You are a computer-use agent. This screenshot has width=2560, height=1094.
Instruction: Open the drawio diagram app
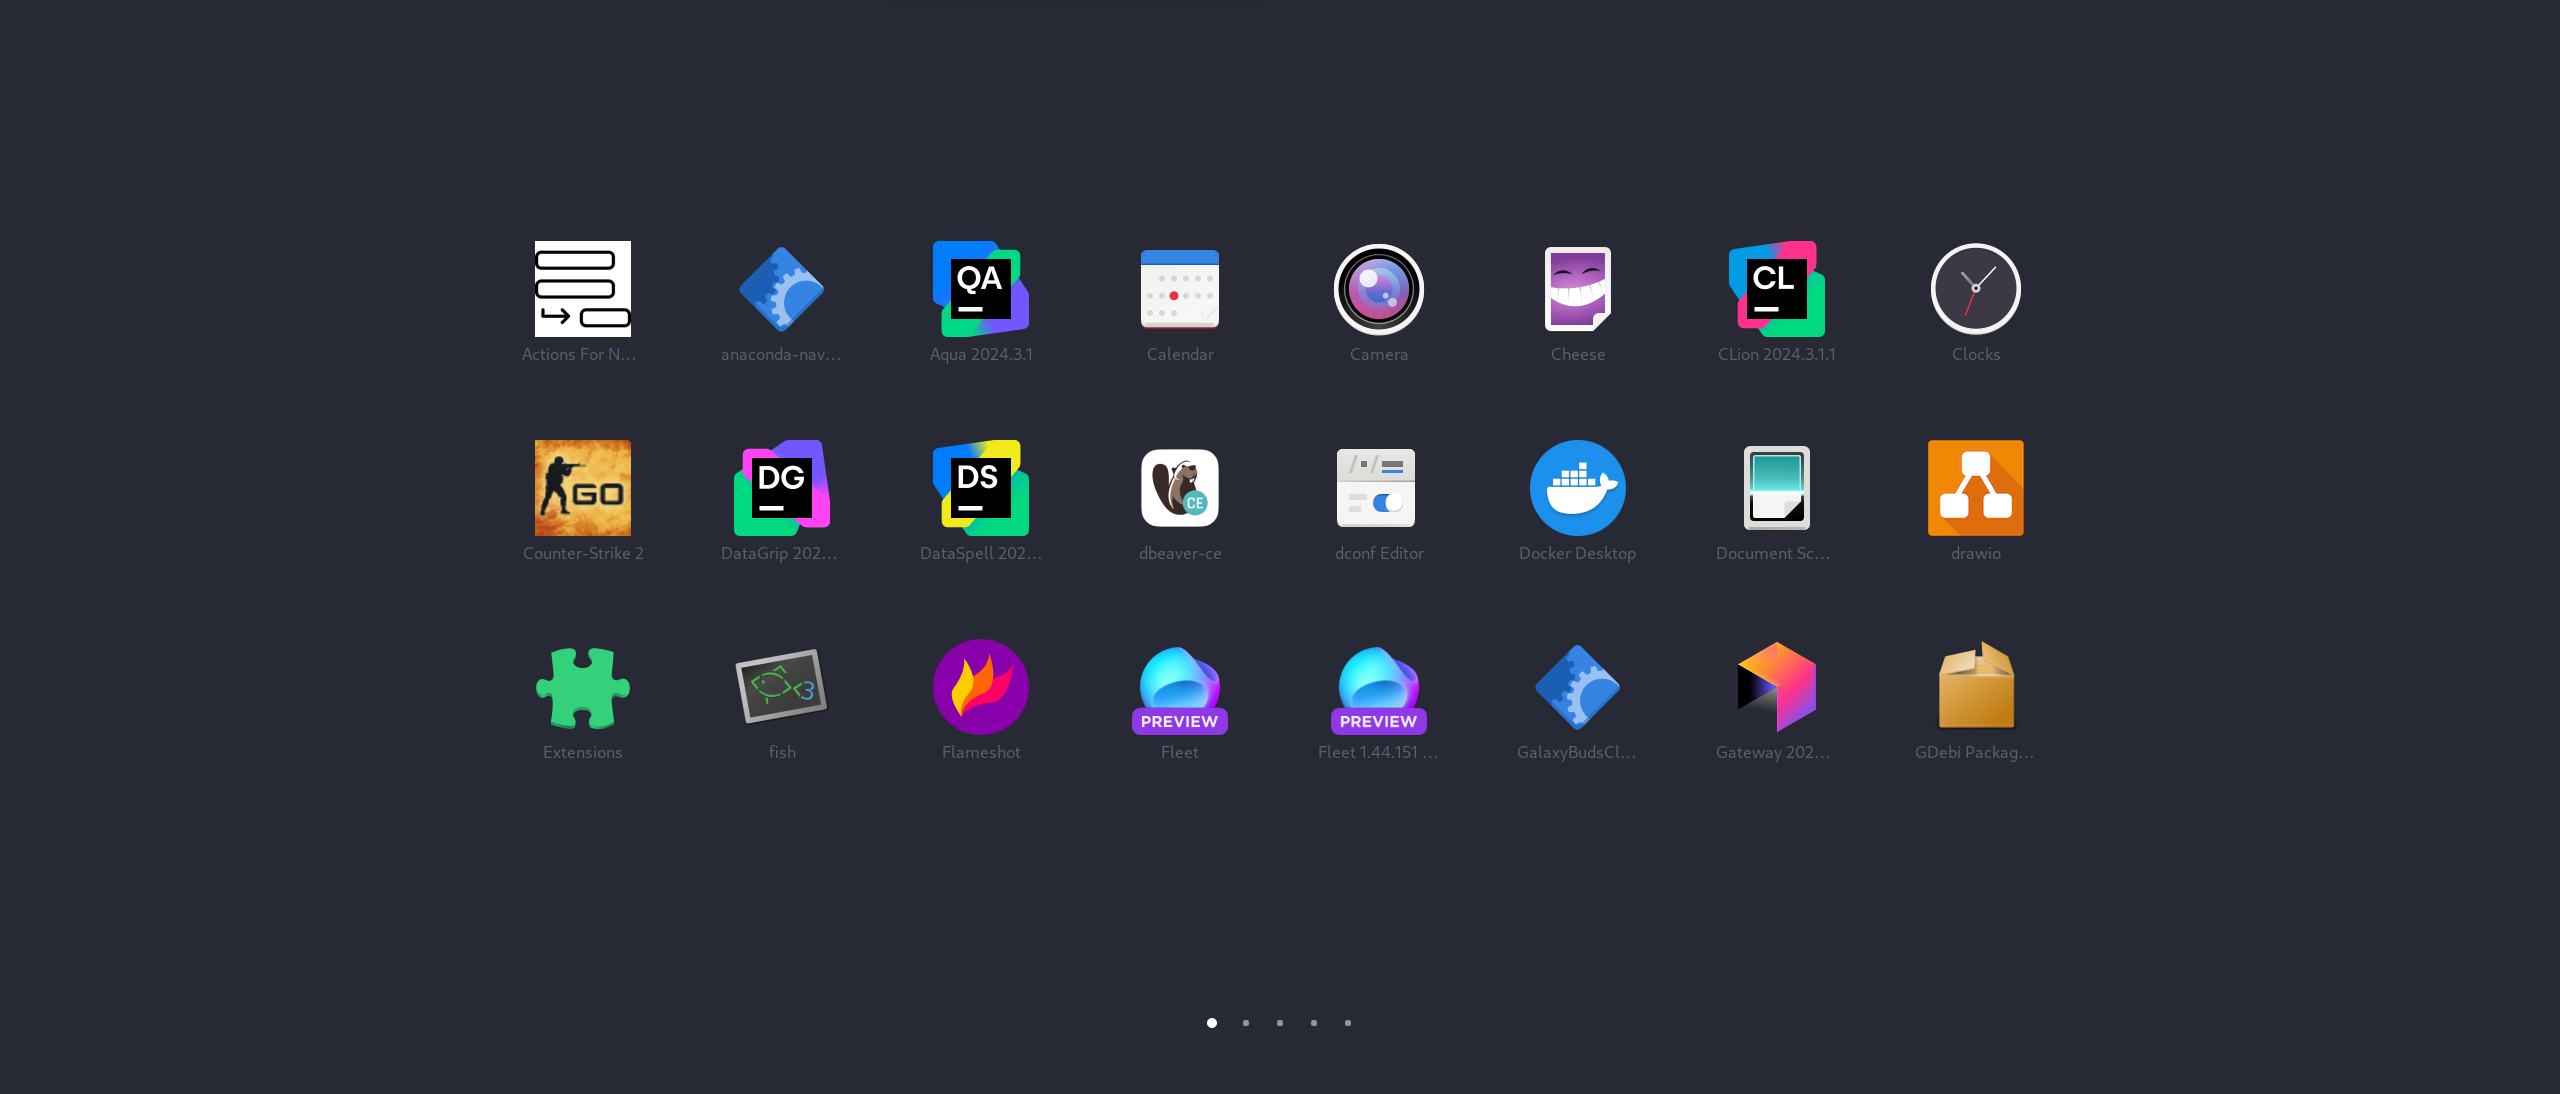1975,488
